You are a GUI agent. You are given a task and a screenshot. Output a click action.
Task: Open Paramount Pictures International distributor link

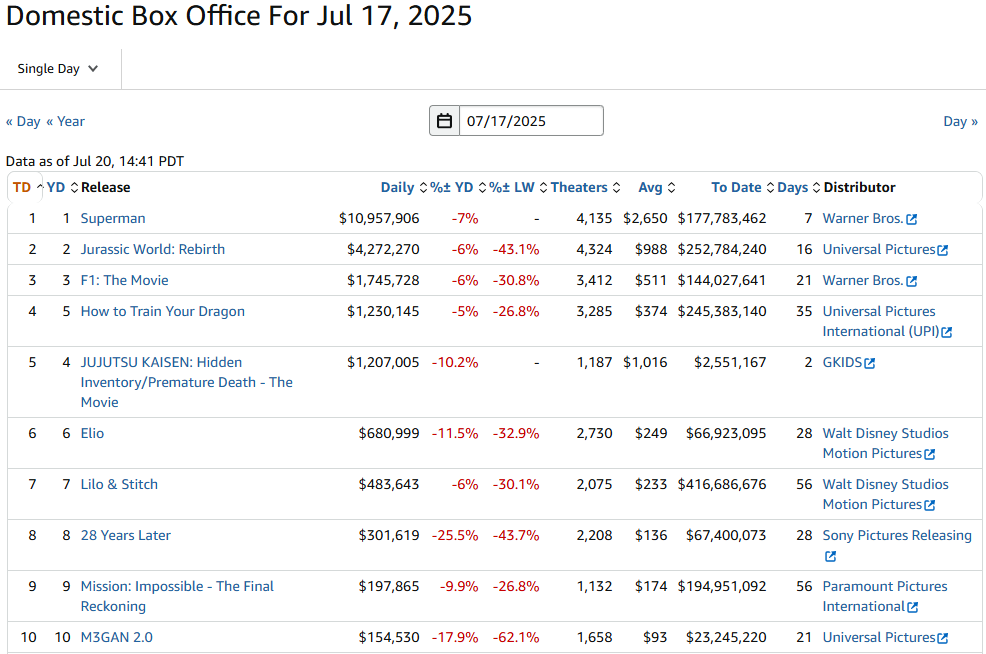click(885, 596)
